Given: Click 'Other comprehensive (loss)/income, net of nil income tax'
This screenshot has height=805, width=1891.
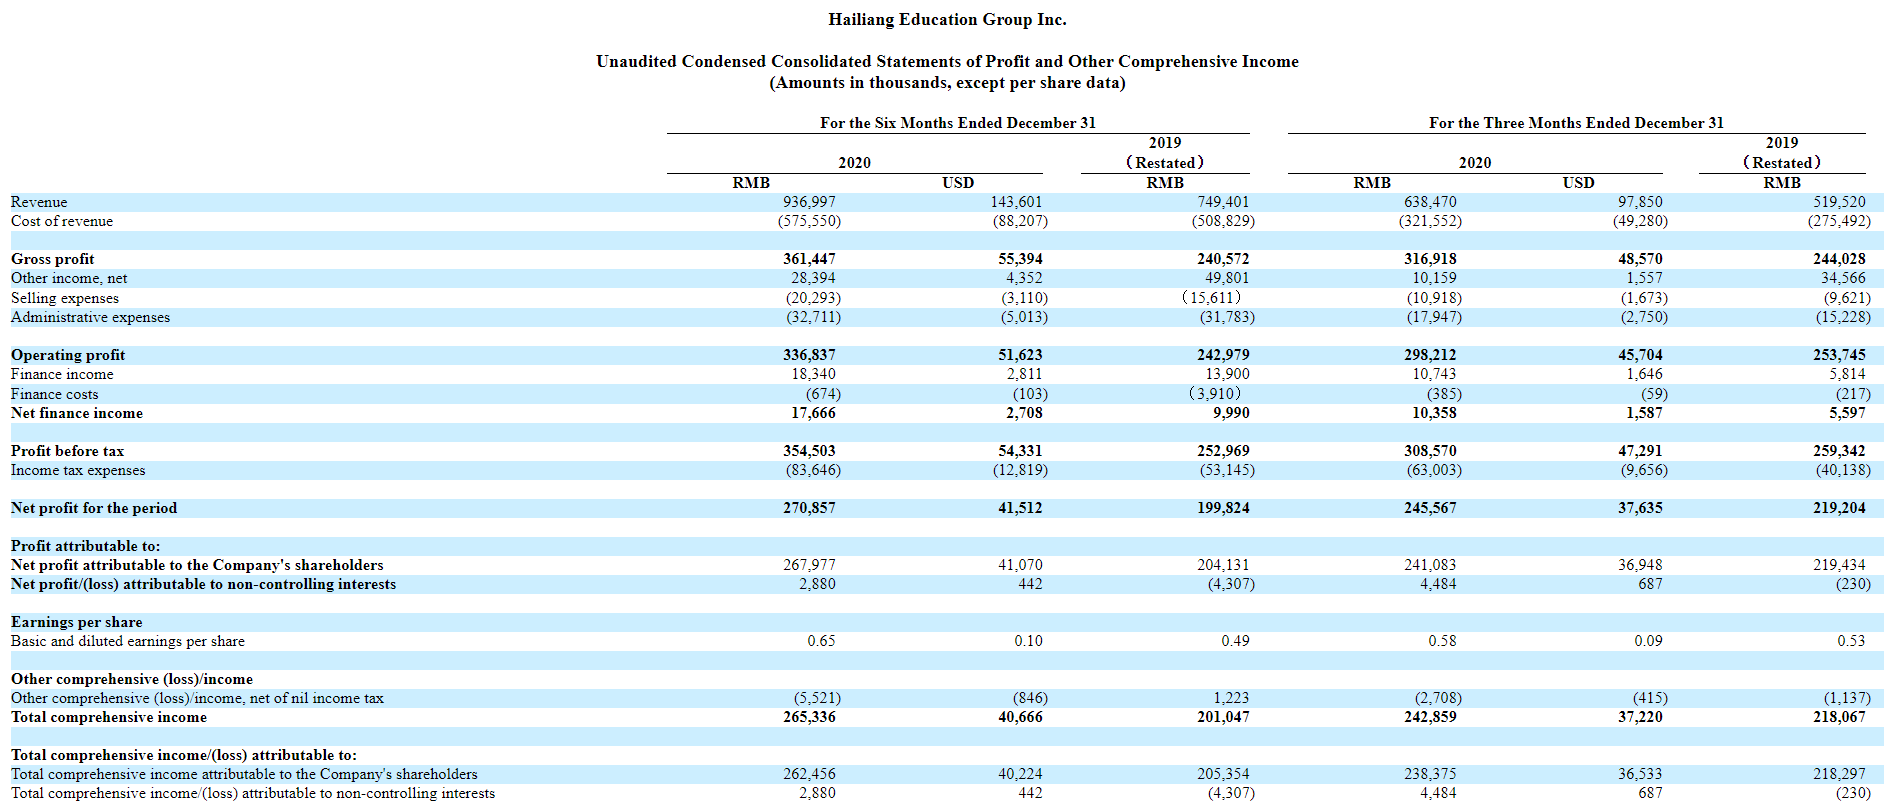Looking at the screenshot, I should pyautogui.click(x=197, y=698).
